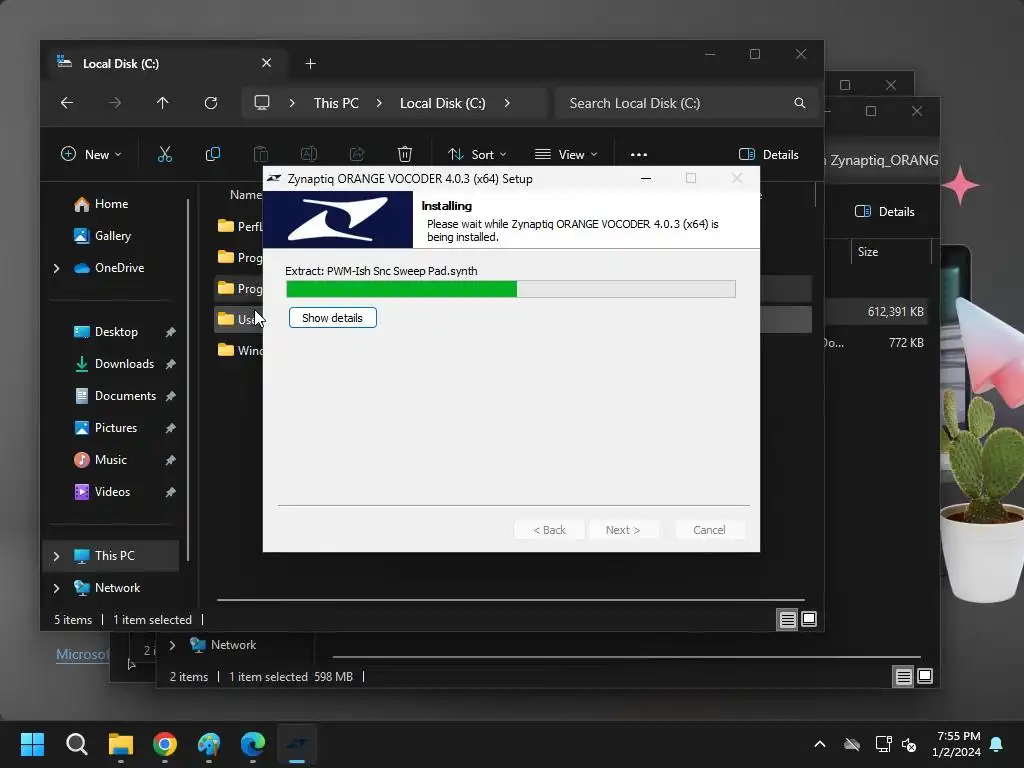Image resolution: width=1024 pixels, height=768 pixels.
Task: Switch to Zynaptiq installer taskbar icon
Action: [297, 744]
